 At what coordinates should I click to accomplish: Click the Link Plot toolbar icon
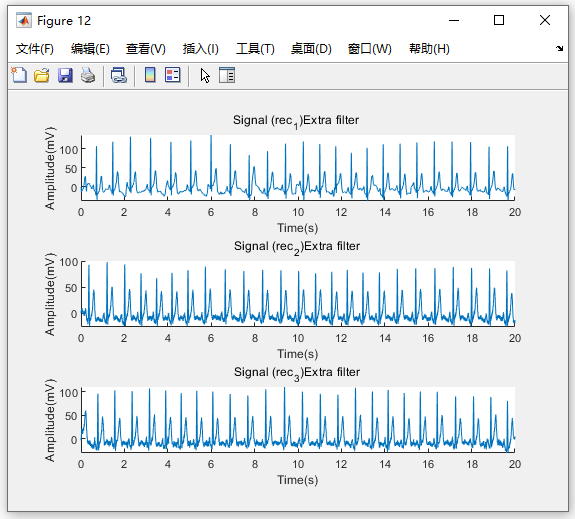119,75
